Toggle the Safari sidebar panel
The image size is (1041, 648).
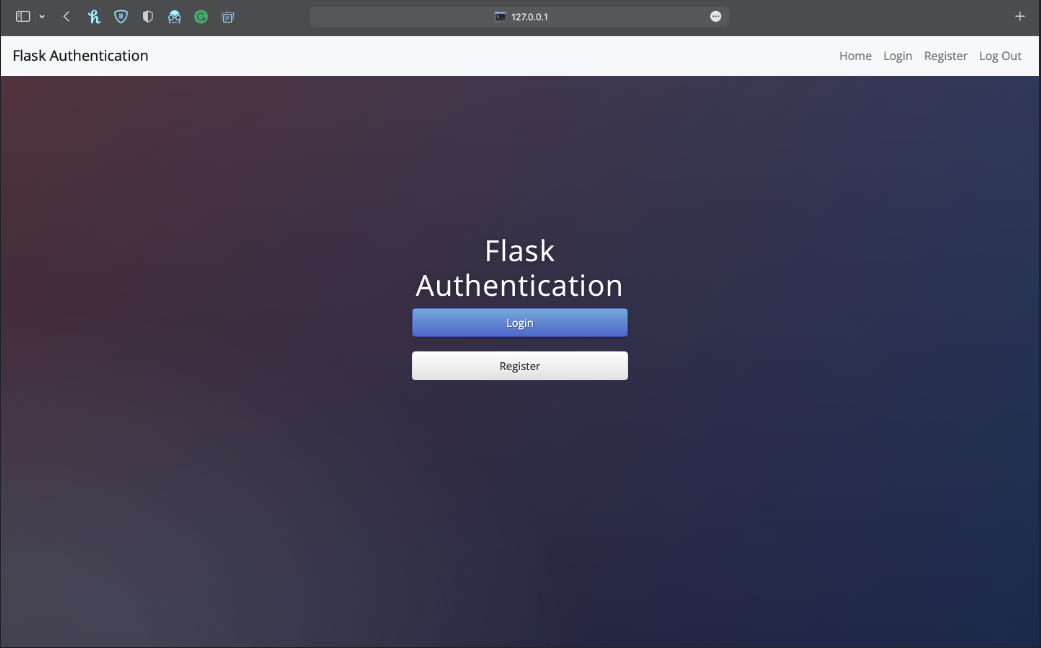(x=23, y=17)
